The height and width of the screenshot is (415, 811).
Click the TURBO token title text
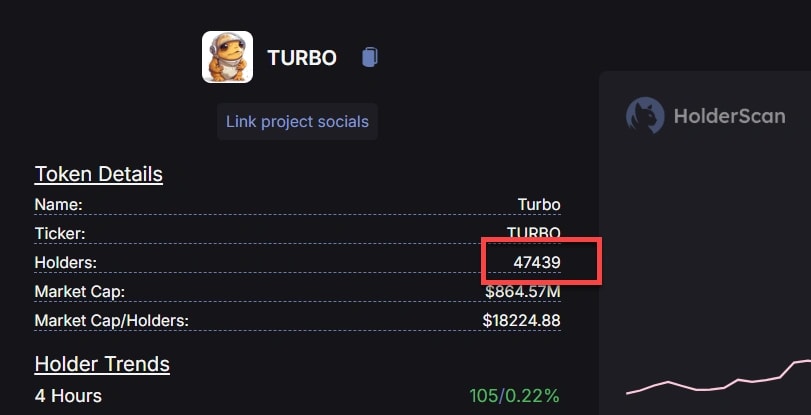[302, 57]
